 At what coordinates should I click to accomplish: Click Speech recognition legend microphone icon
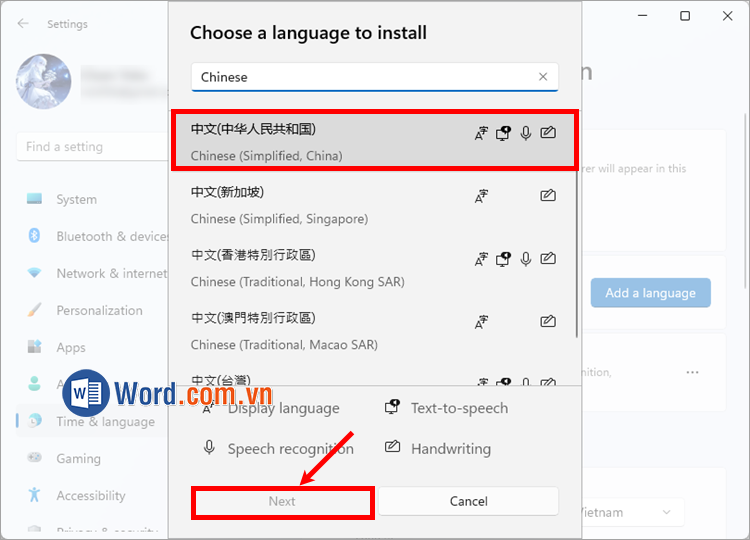click(209, 448)
